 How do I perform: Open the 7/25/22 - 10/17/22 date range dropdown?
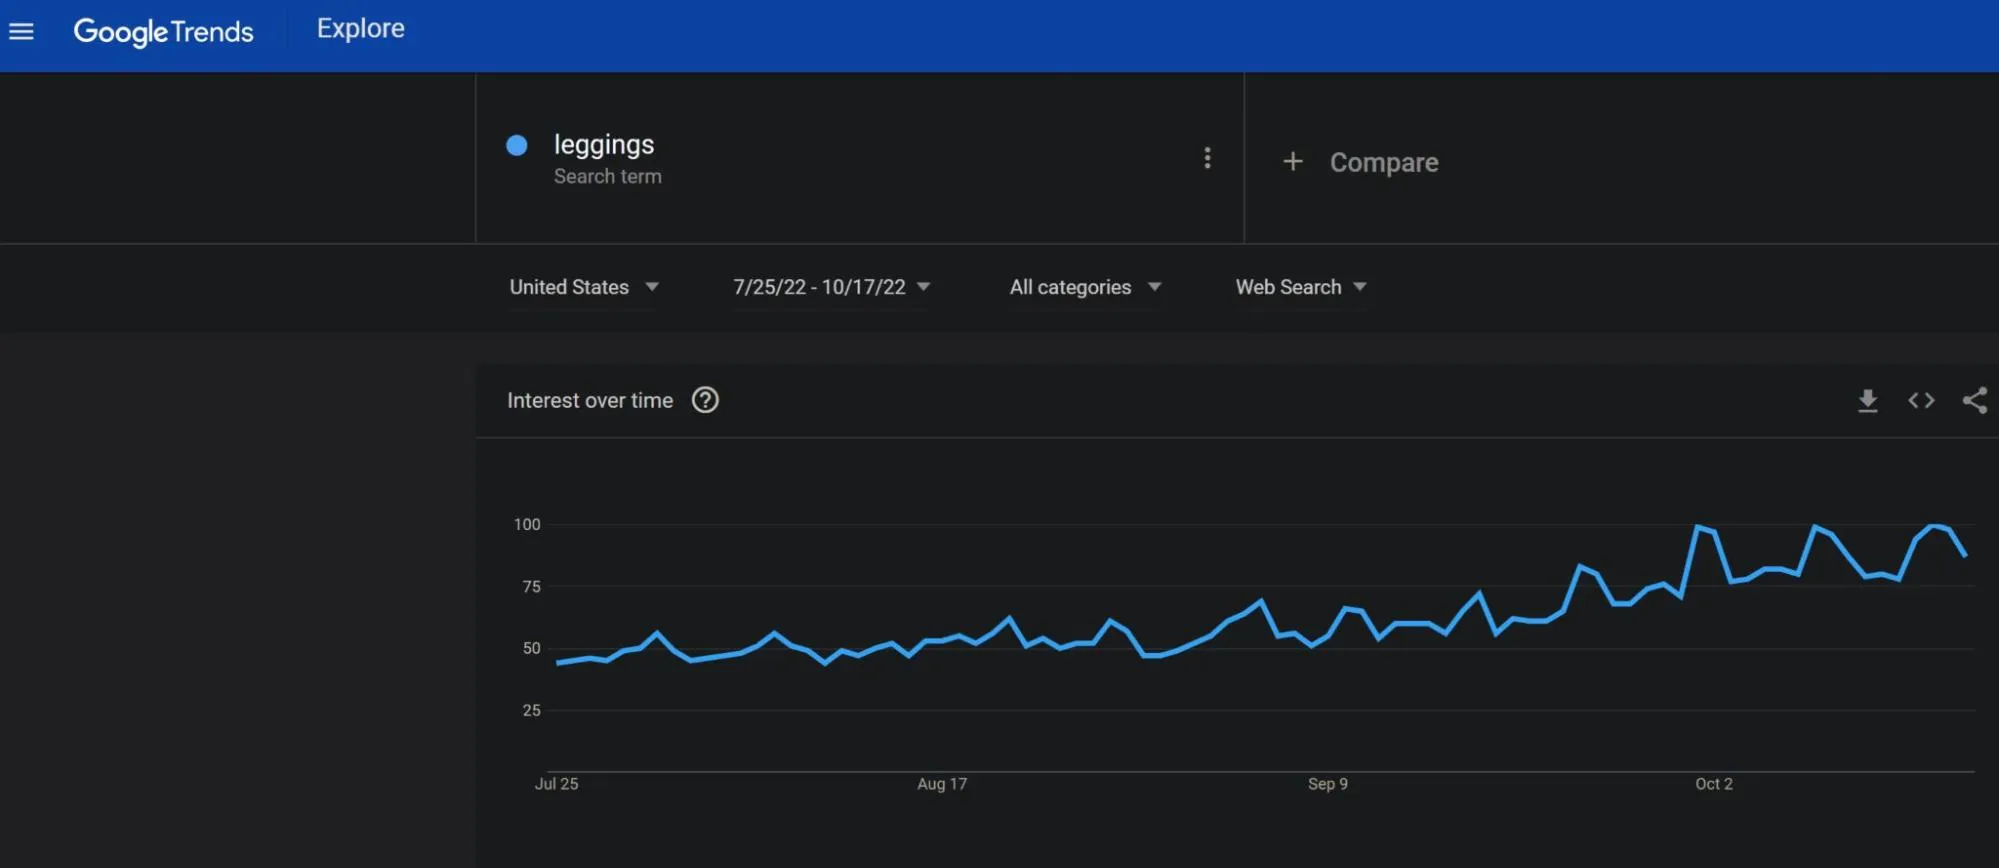pyautogui.click(x=832, y=287)
